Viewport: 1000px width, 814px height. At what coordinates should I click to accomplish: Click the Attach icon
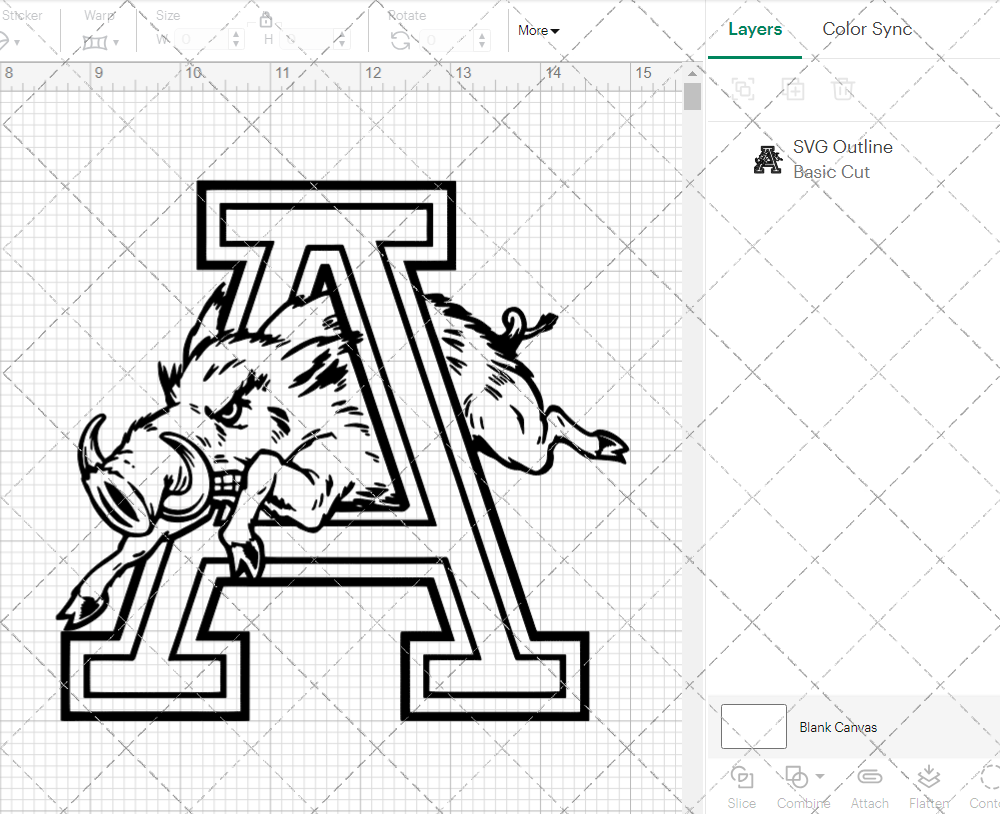coord(869,786)
